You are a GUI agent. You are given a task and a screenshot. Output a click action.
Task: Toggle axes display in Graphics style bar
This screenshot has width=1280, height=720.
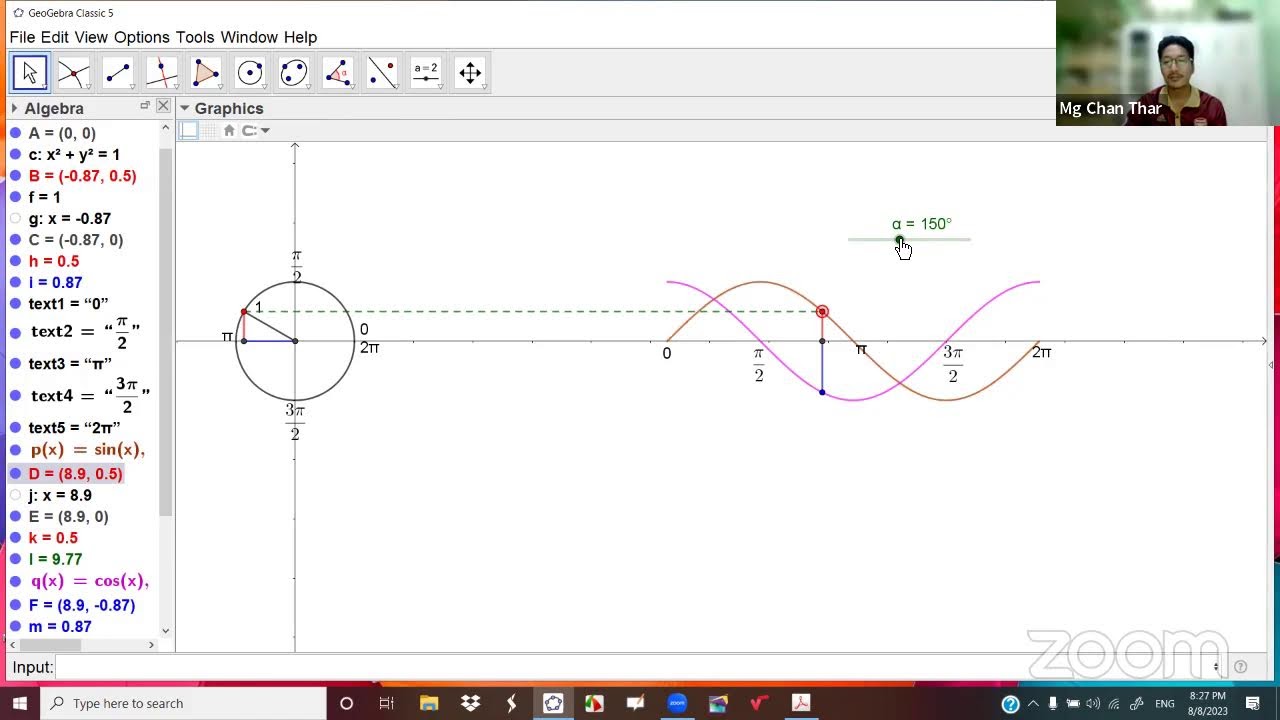189,130
